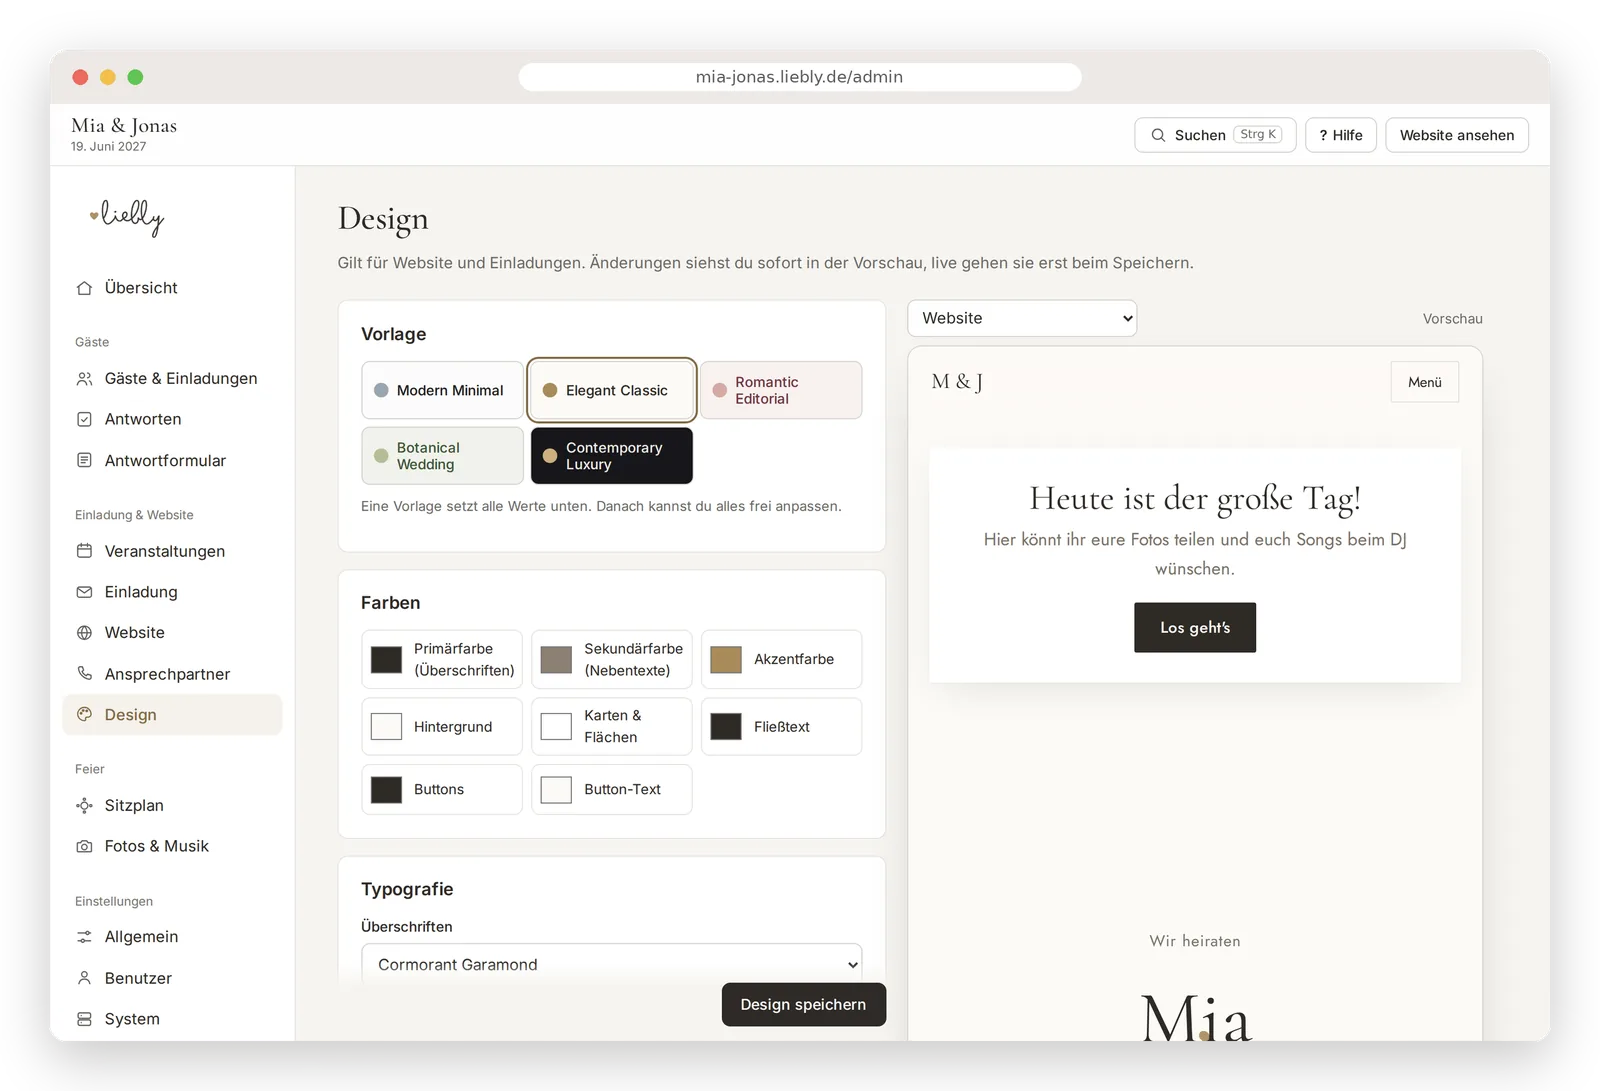1600x1091 pixels.
Task: Select the Elegant Classic template
Action: [x=612, y=390]
